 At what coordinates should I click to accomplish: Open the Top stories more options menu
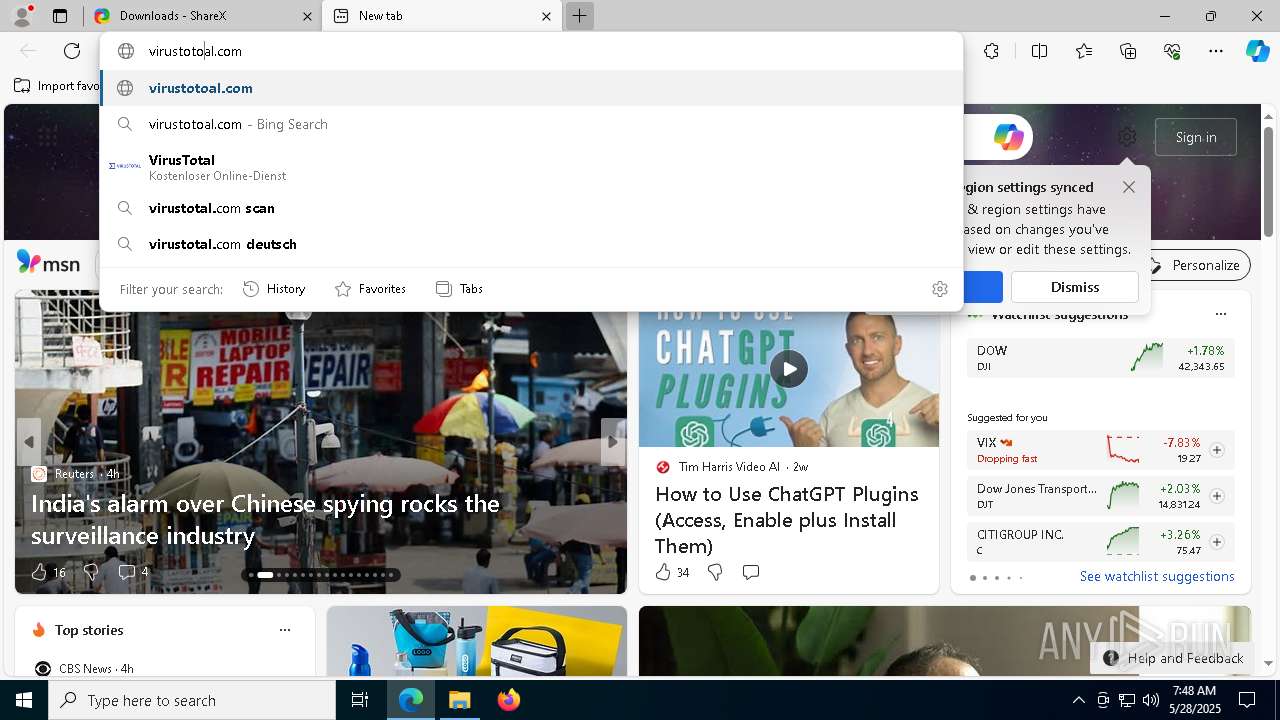285,630
